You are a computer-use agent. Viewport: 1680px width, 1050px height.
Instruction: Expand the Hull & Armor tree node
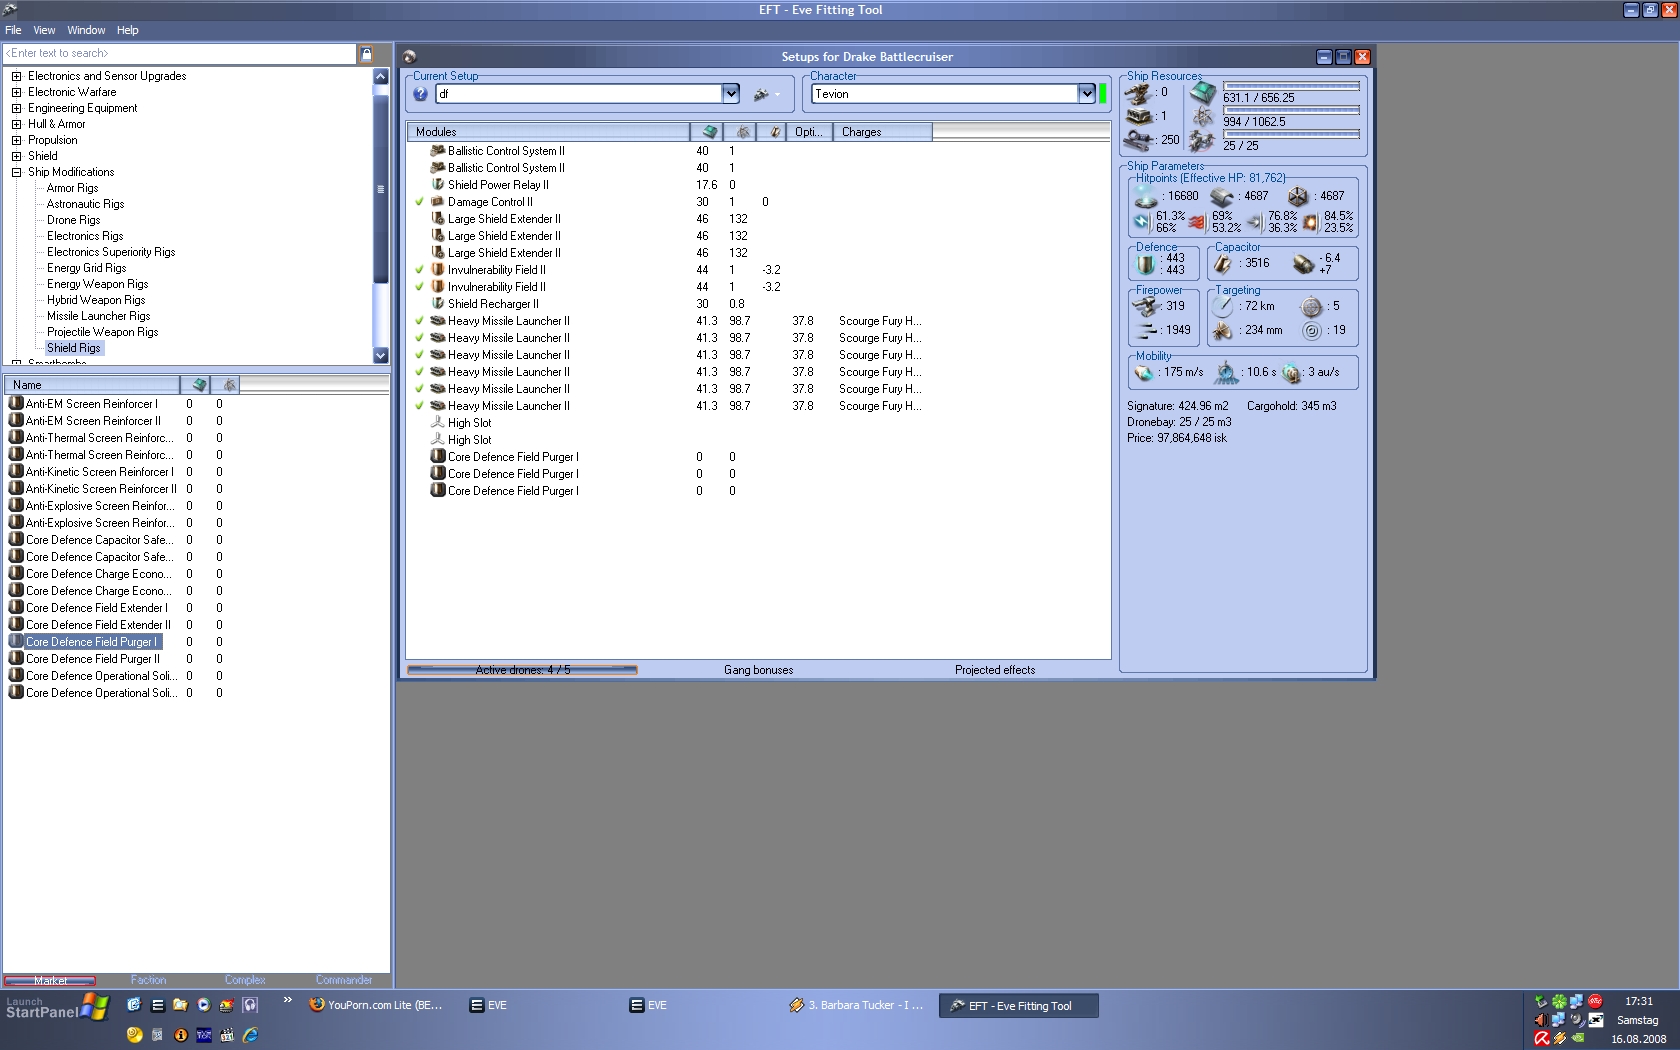click(x=16, y=124)
